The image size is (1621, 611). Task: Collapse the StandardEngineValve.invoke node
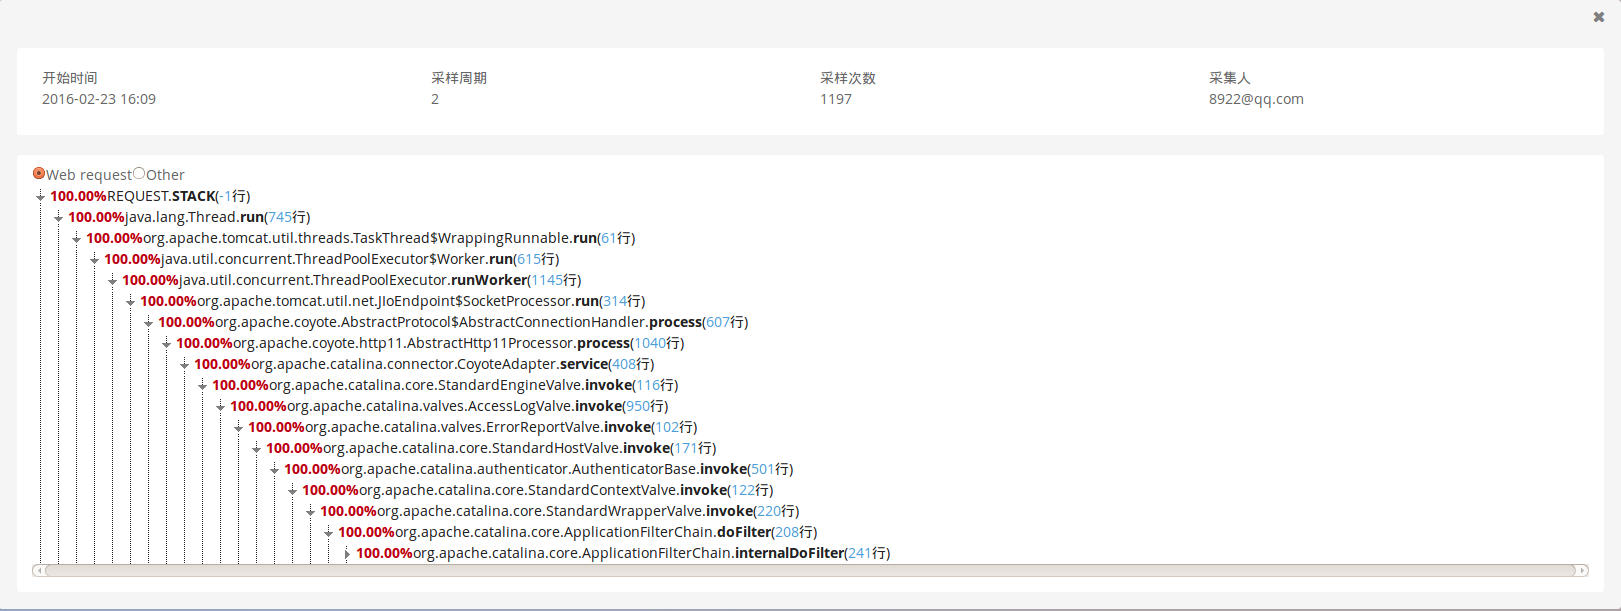(x=202, y=386)
